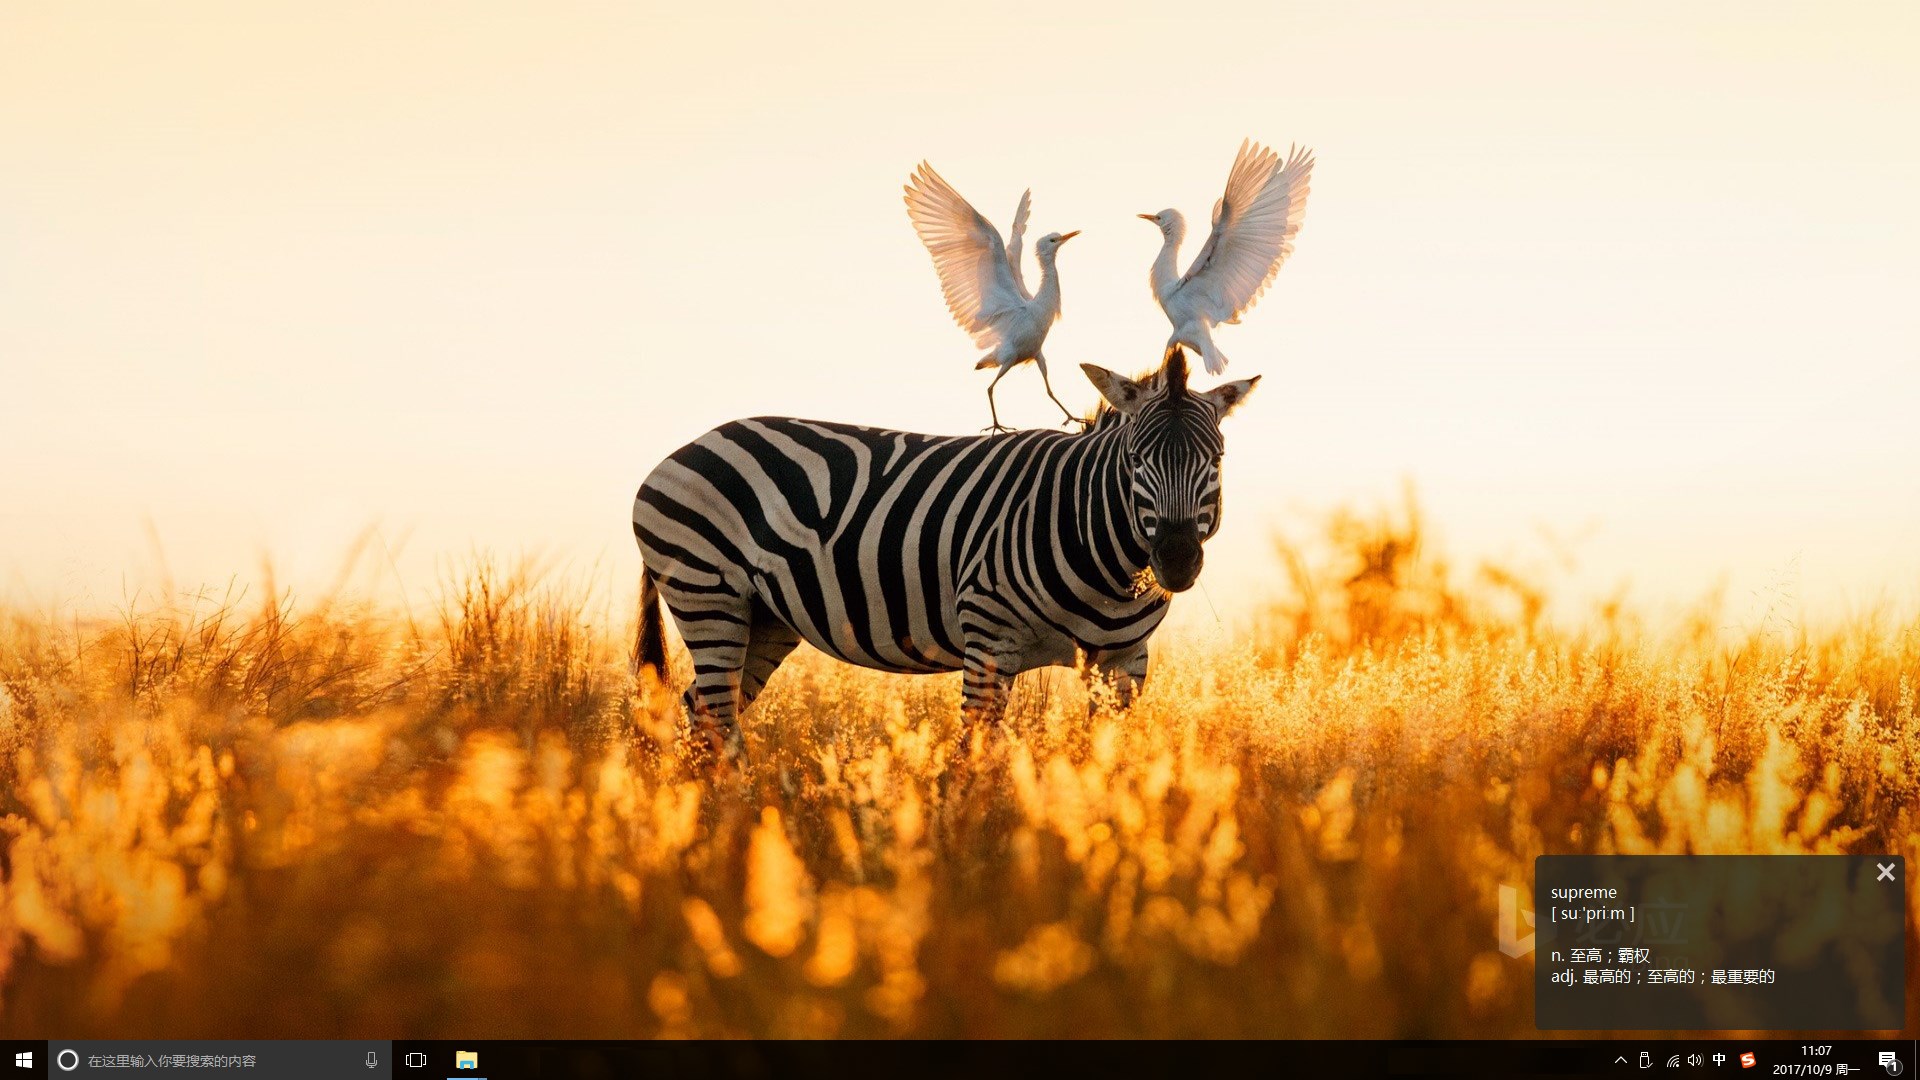Expand the hidden system tray icons
The width and height of the screenshot is (1920, 1080).
(1621, 1060)
